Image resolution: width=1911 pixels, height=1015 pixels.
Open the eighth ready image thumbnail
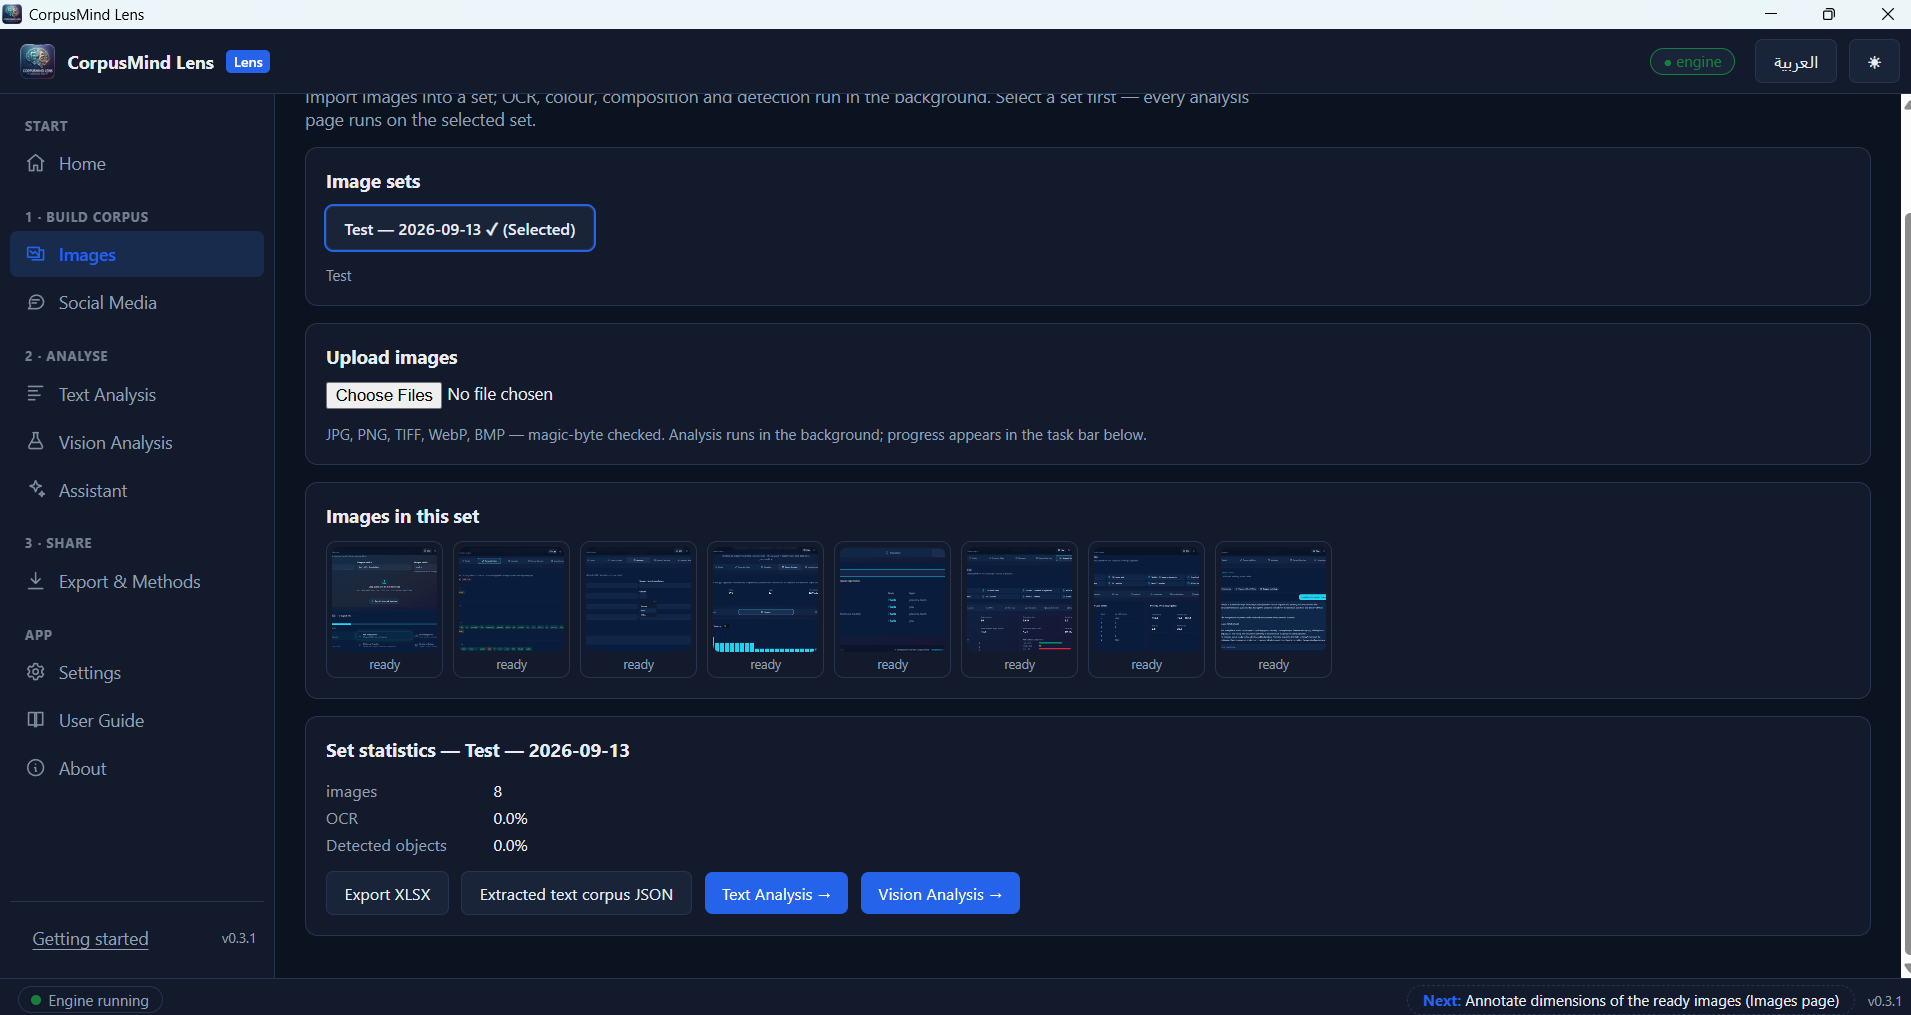click(1273, 609)
